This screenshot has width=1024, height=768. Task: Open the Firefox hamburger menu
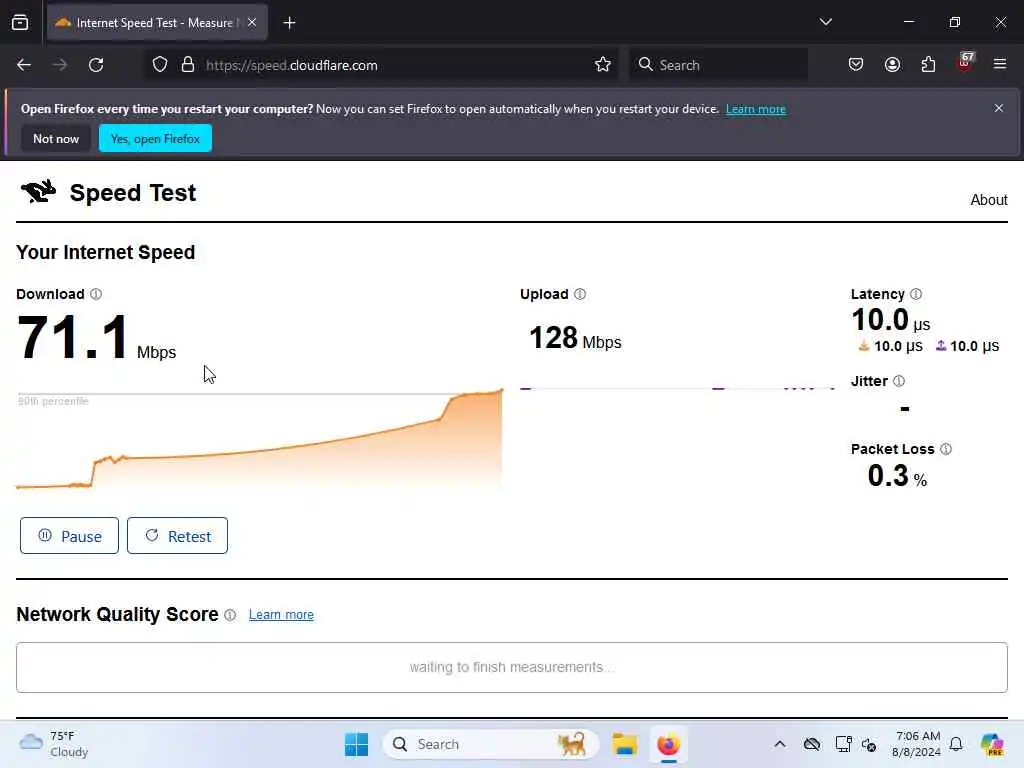1000,64
